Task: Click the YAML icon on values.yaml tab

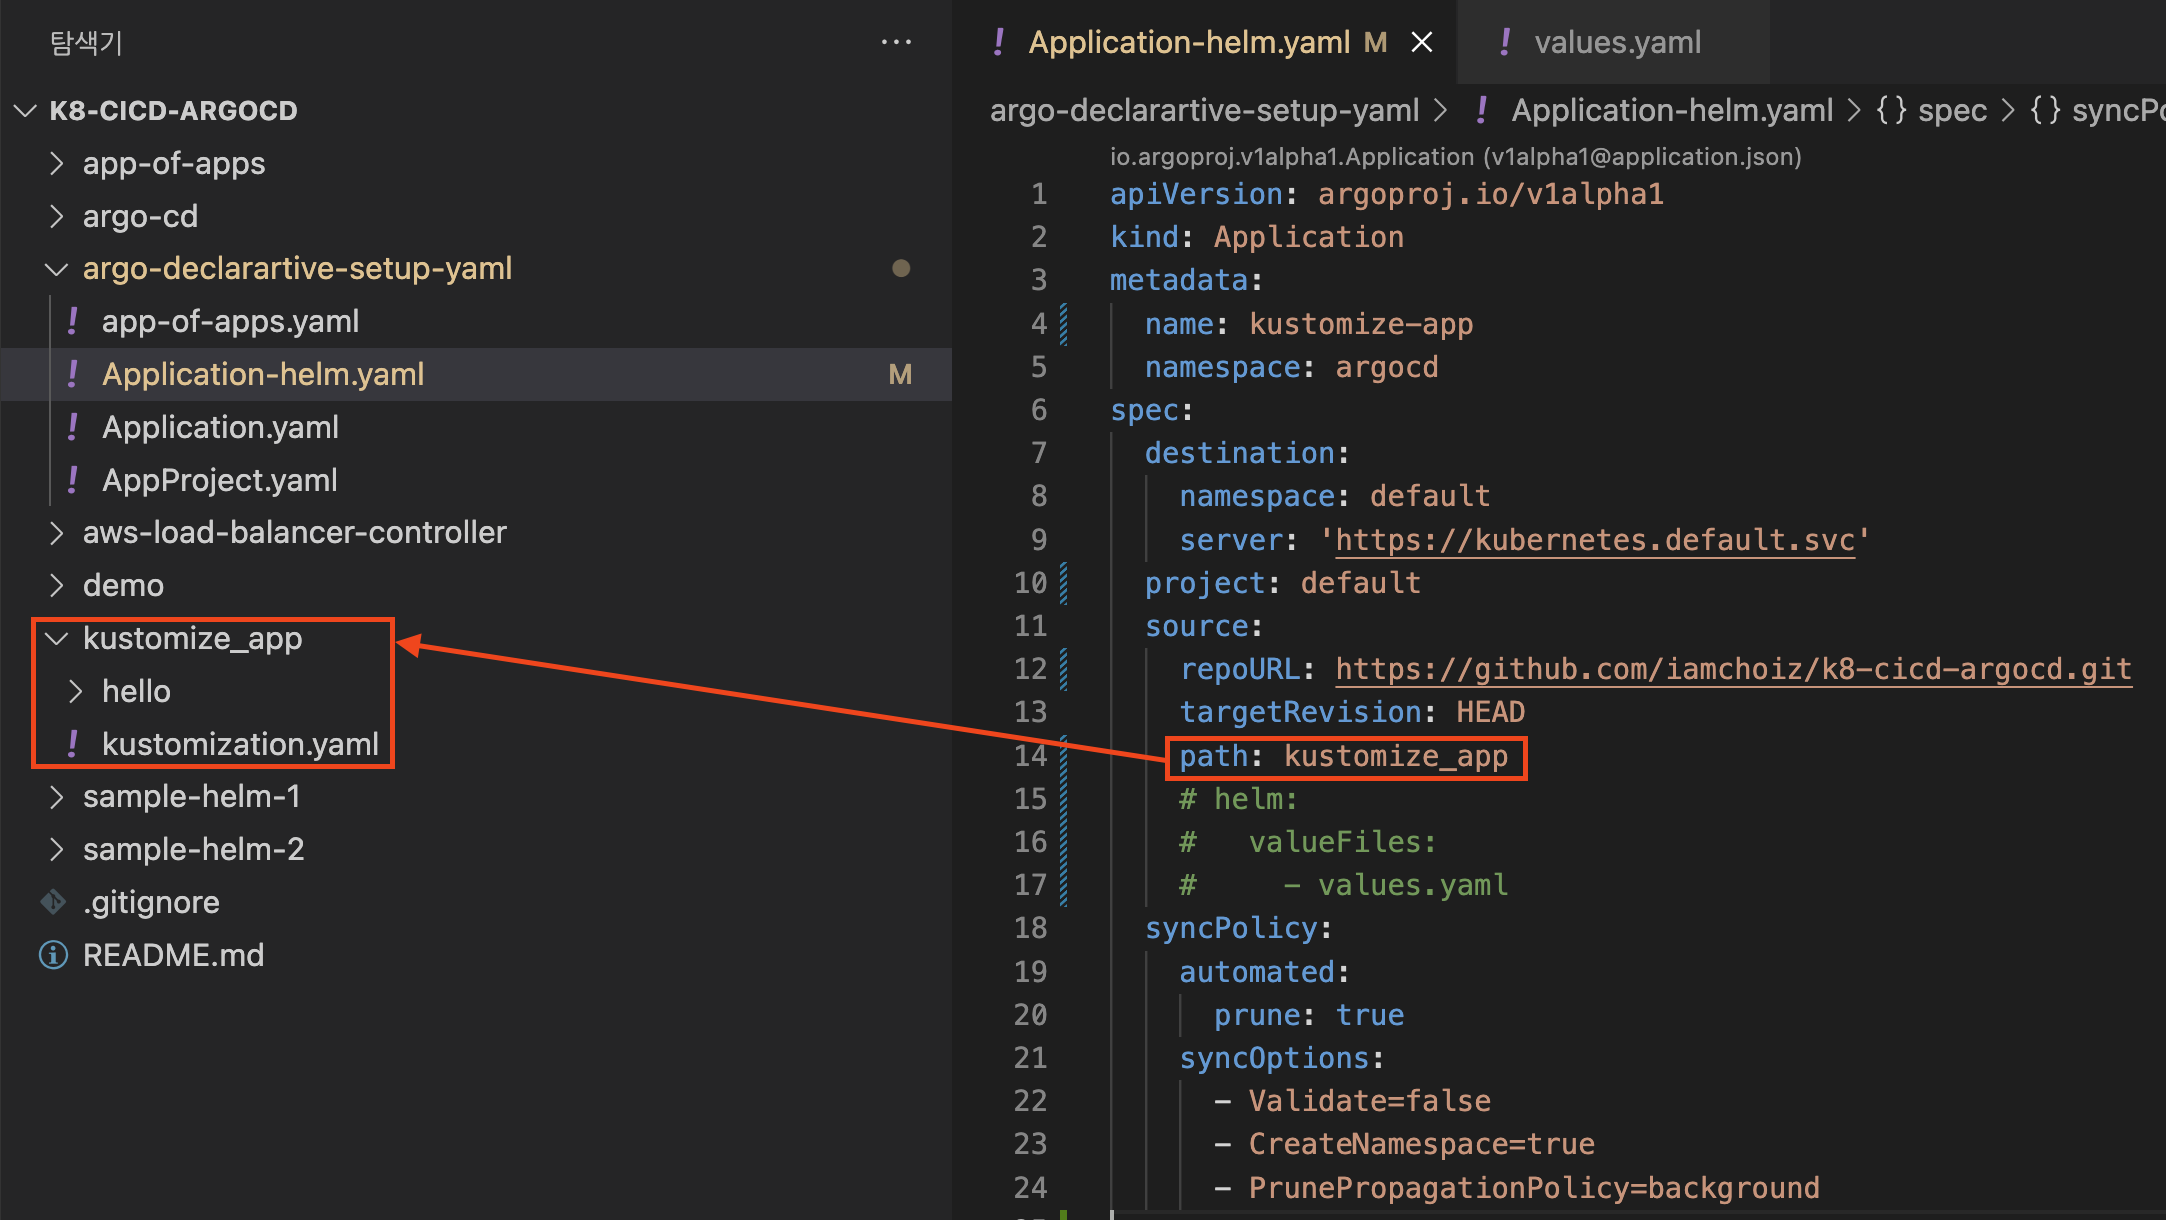Action: tap(1505, 42)
